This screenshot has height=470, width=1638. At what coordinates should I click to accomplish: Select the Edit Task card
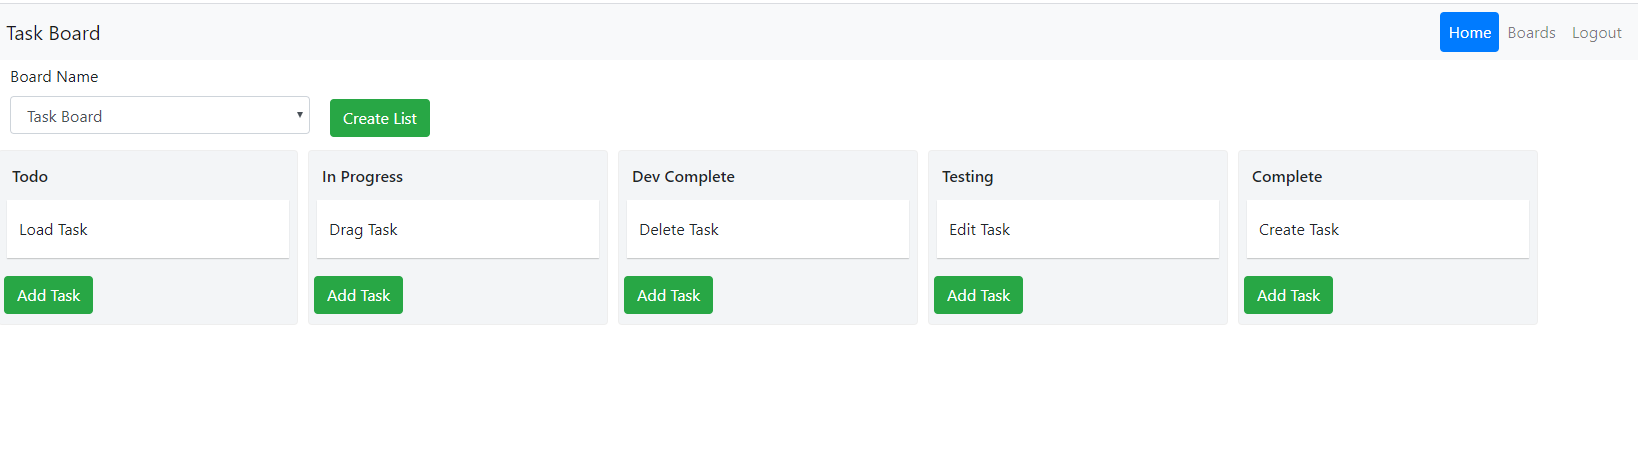(x=1078, y=229)
